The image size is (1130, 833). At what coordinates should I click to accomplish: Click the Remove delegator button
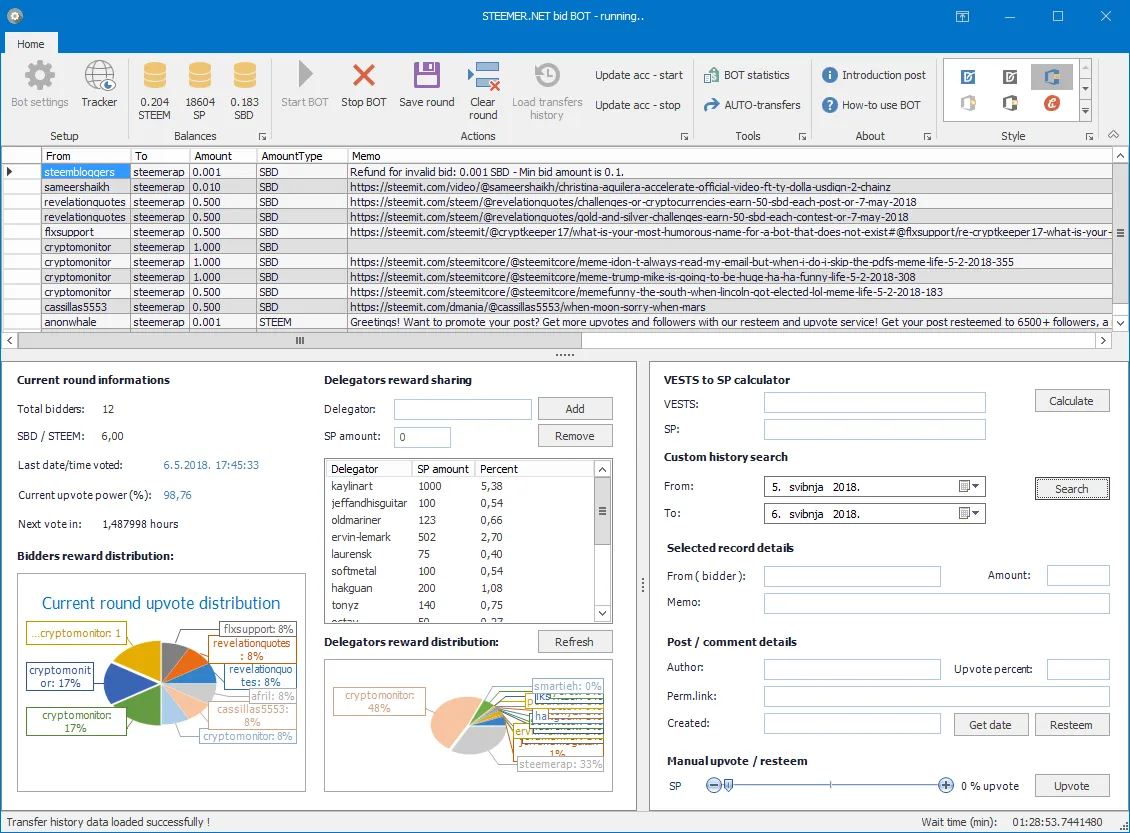coord(575,436)
